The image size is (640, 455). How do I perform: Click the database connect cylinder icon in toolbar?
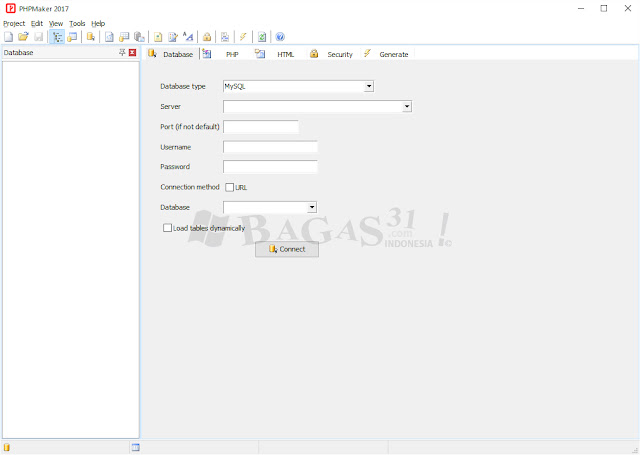point(91,37)
